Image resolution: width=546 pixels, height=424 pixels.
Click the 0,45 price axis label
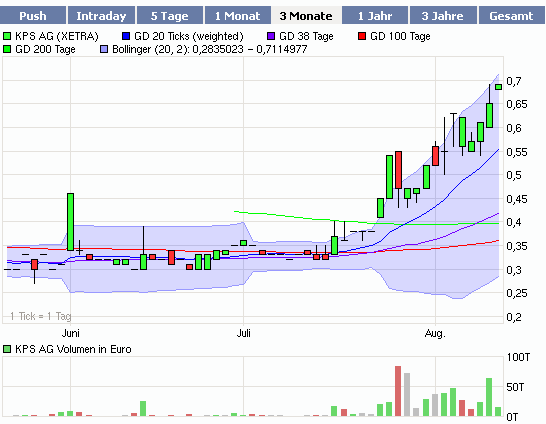pos(517,199)
